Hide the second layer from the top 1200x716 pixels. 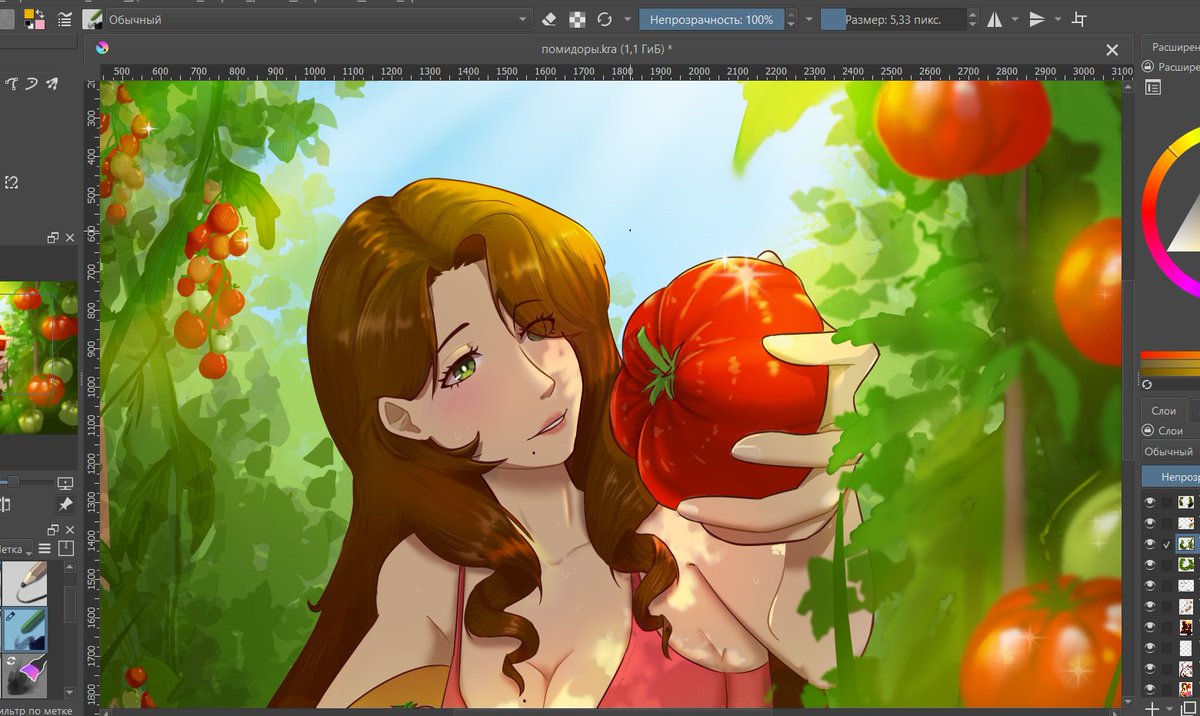tap(1149, 522)
